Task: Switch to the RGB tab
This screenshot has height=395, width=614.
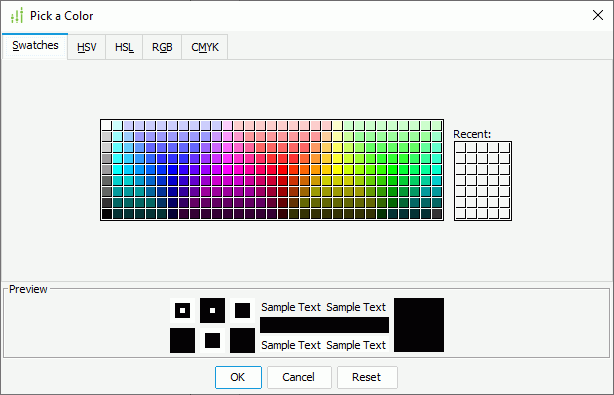Action: point(162,47)
